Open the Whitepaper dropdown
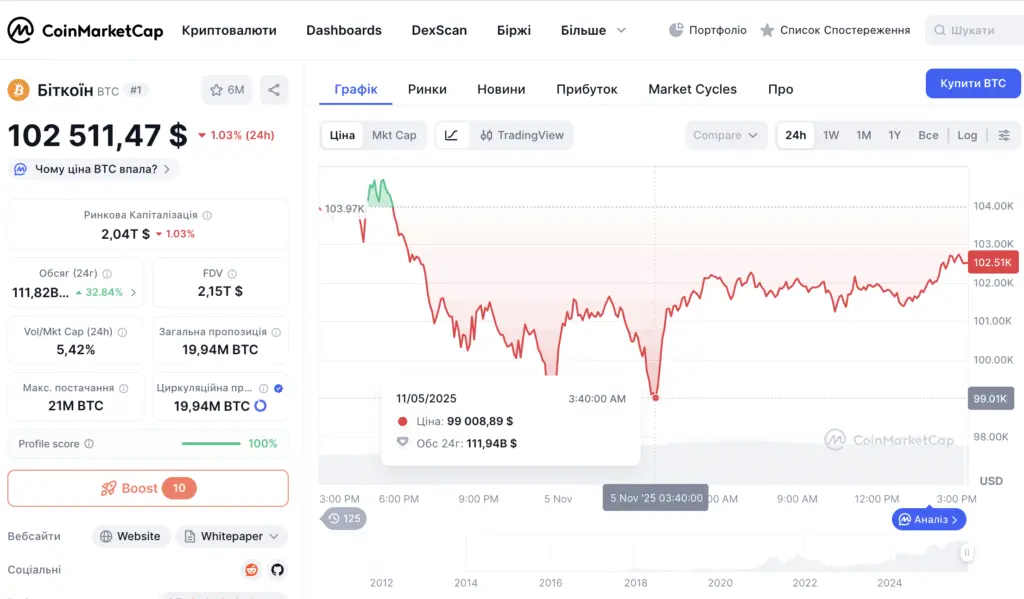This screenshot has height=599, width=1024. [231, 536]
